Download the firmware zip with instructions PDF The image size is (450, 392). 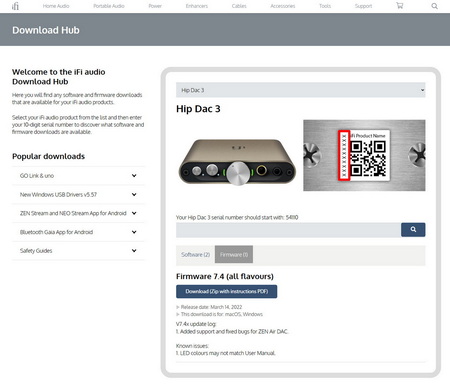pyautogui.click(x=227, y=291)
